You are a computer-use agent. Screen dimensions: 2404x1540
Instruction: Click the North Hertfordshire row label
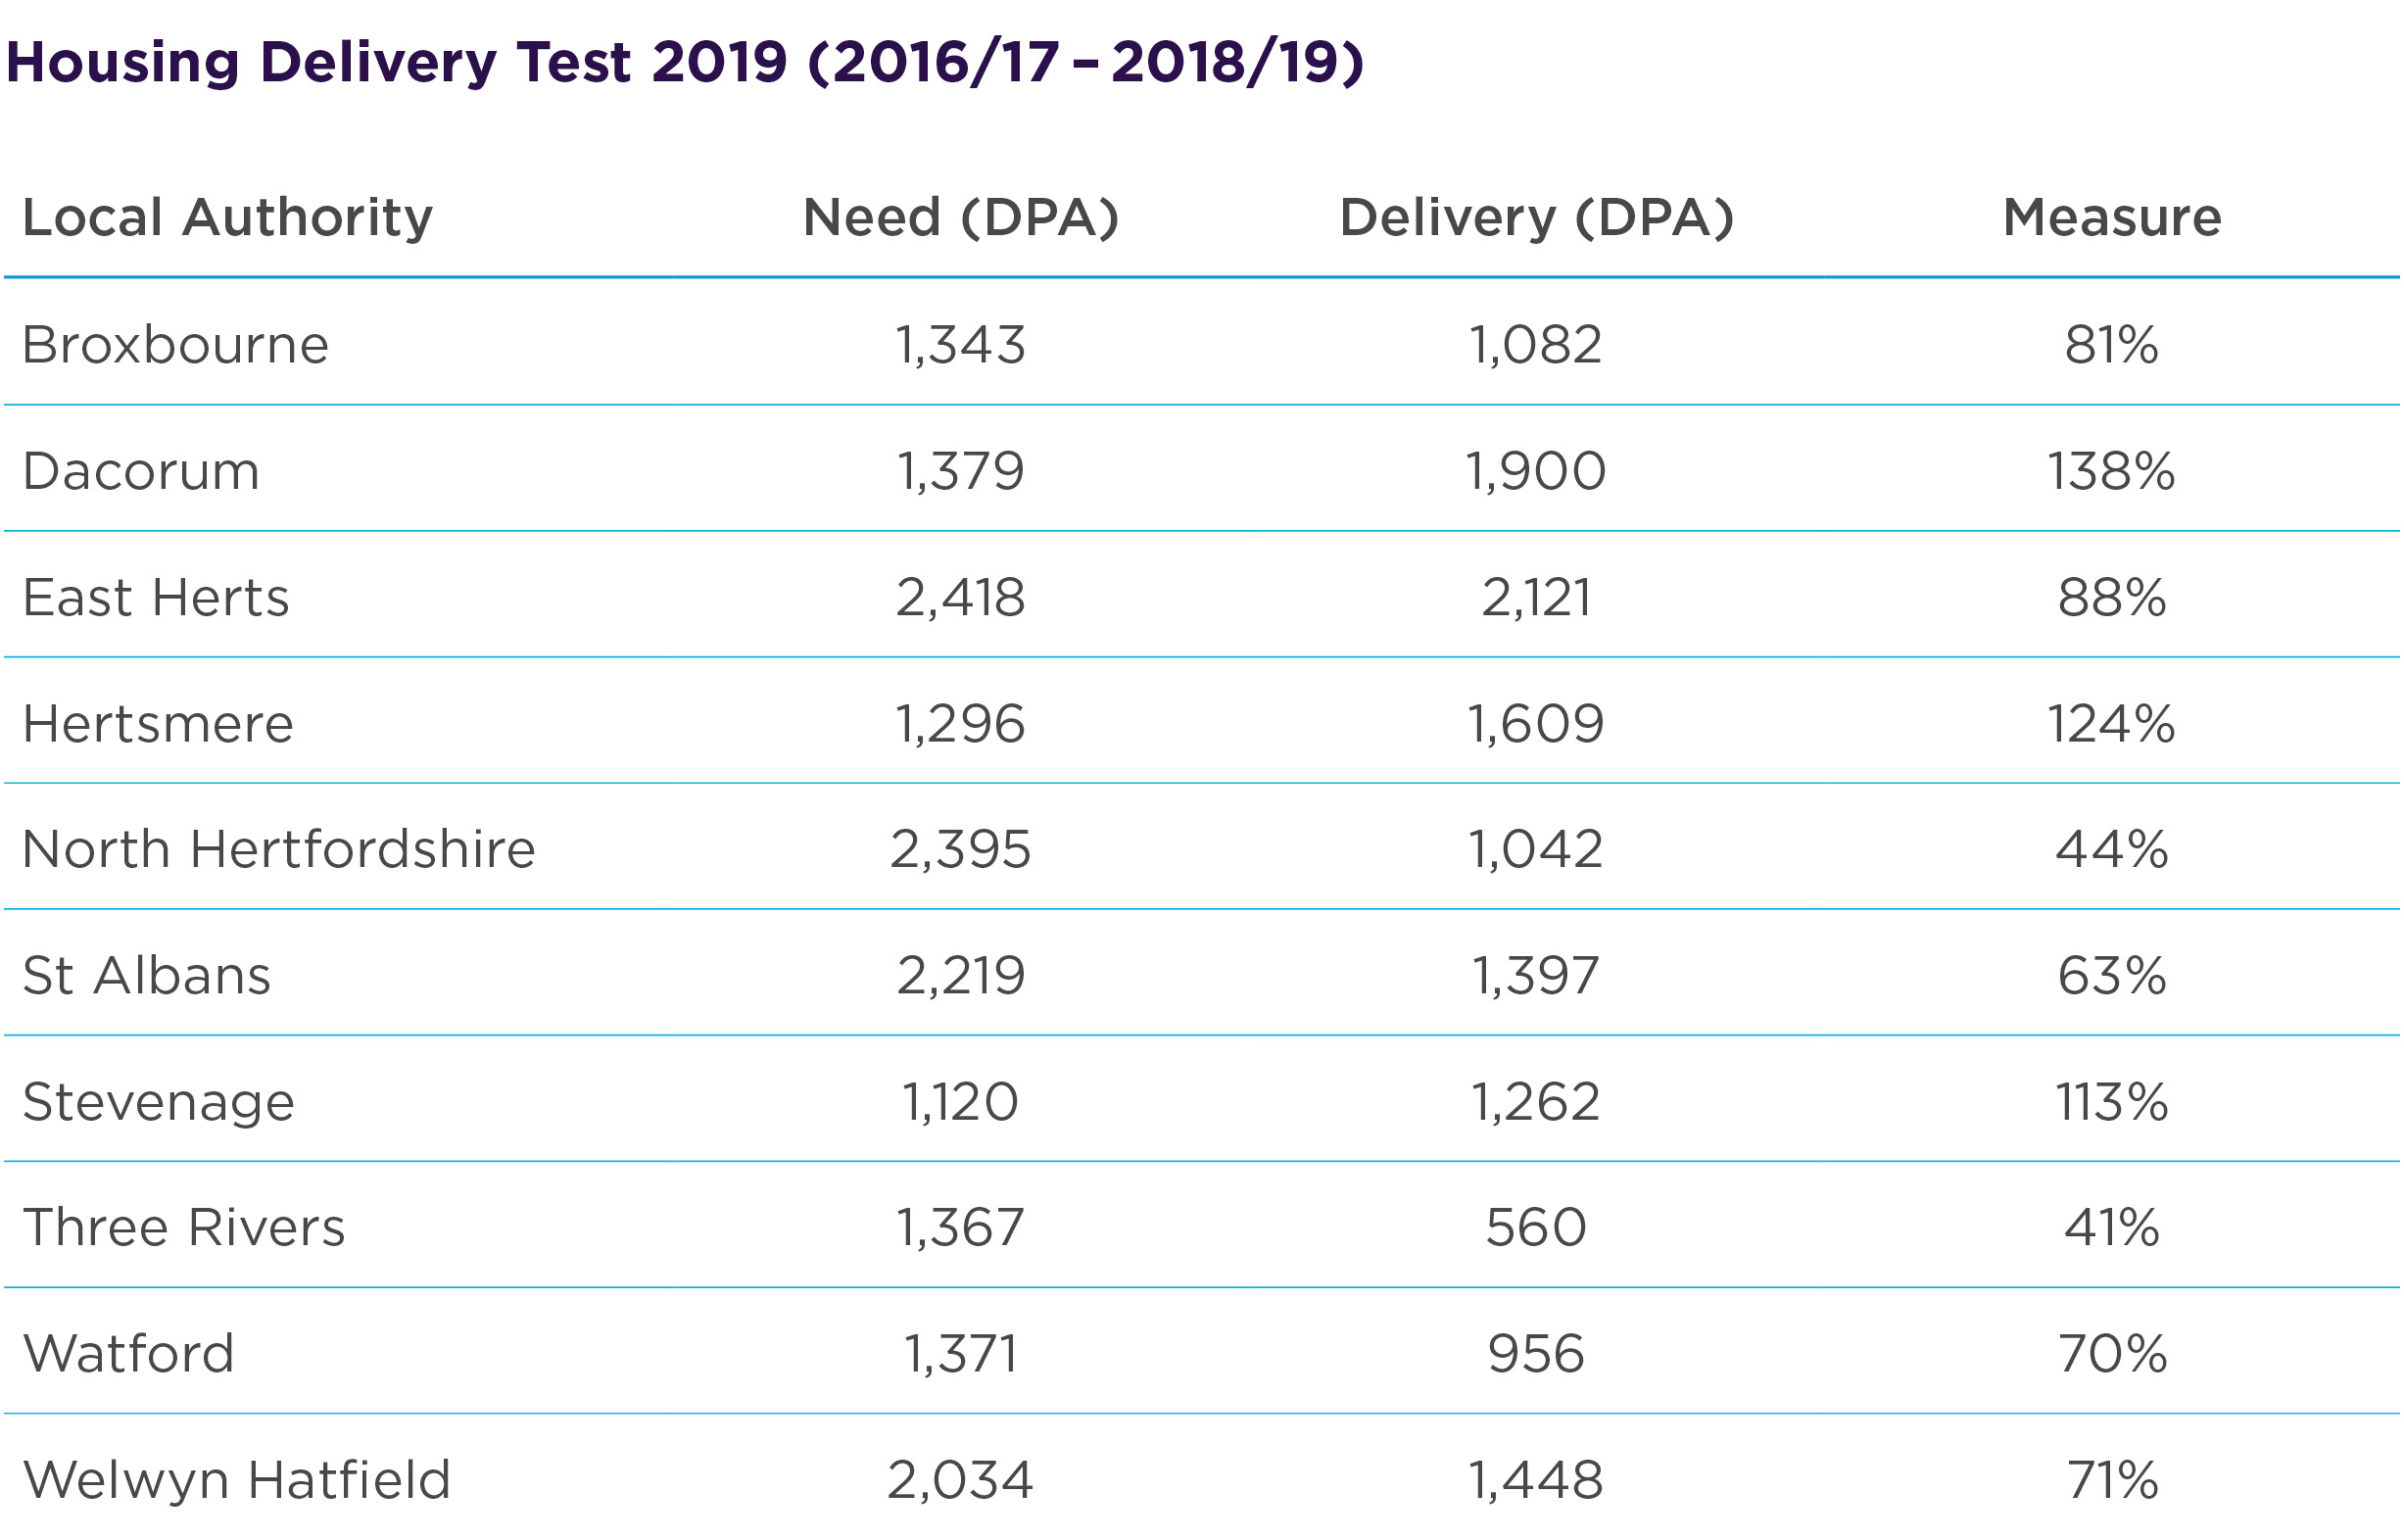pos(278,849)
